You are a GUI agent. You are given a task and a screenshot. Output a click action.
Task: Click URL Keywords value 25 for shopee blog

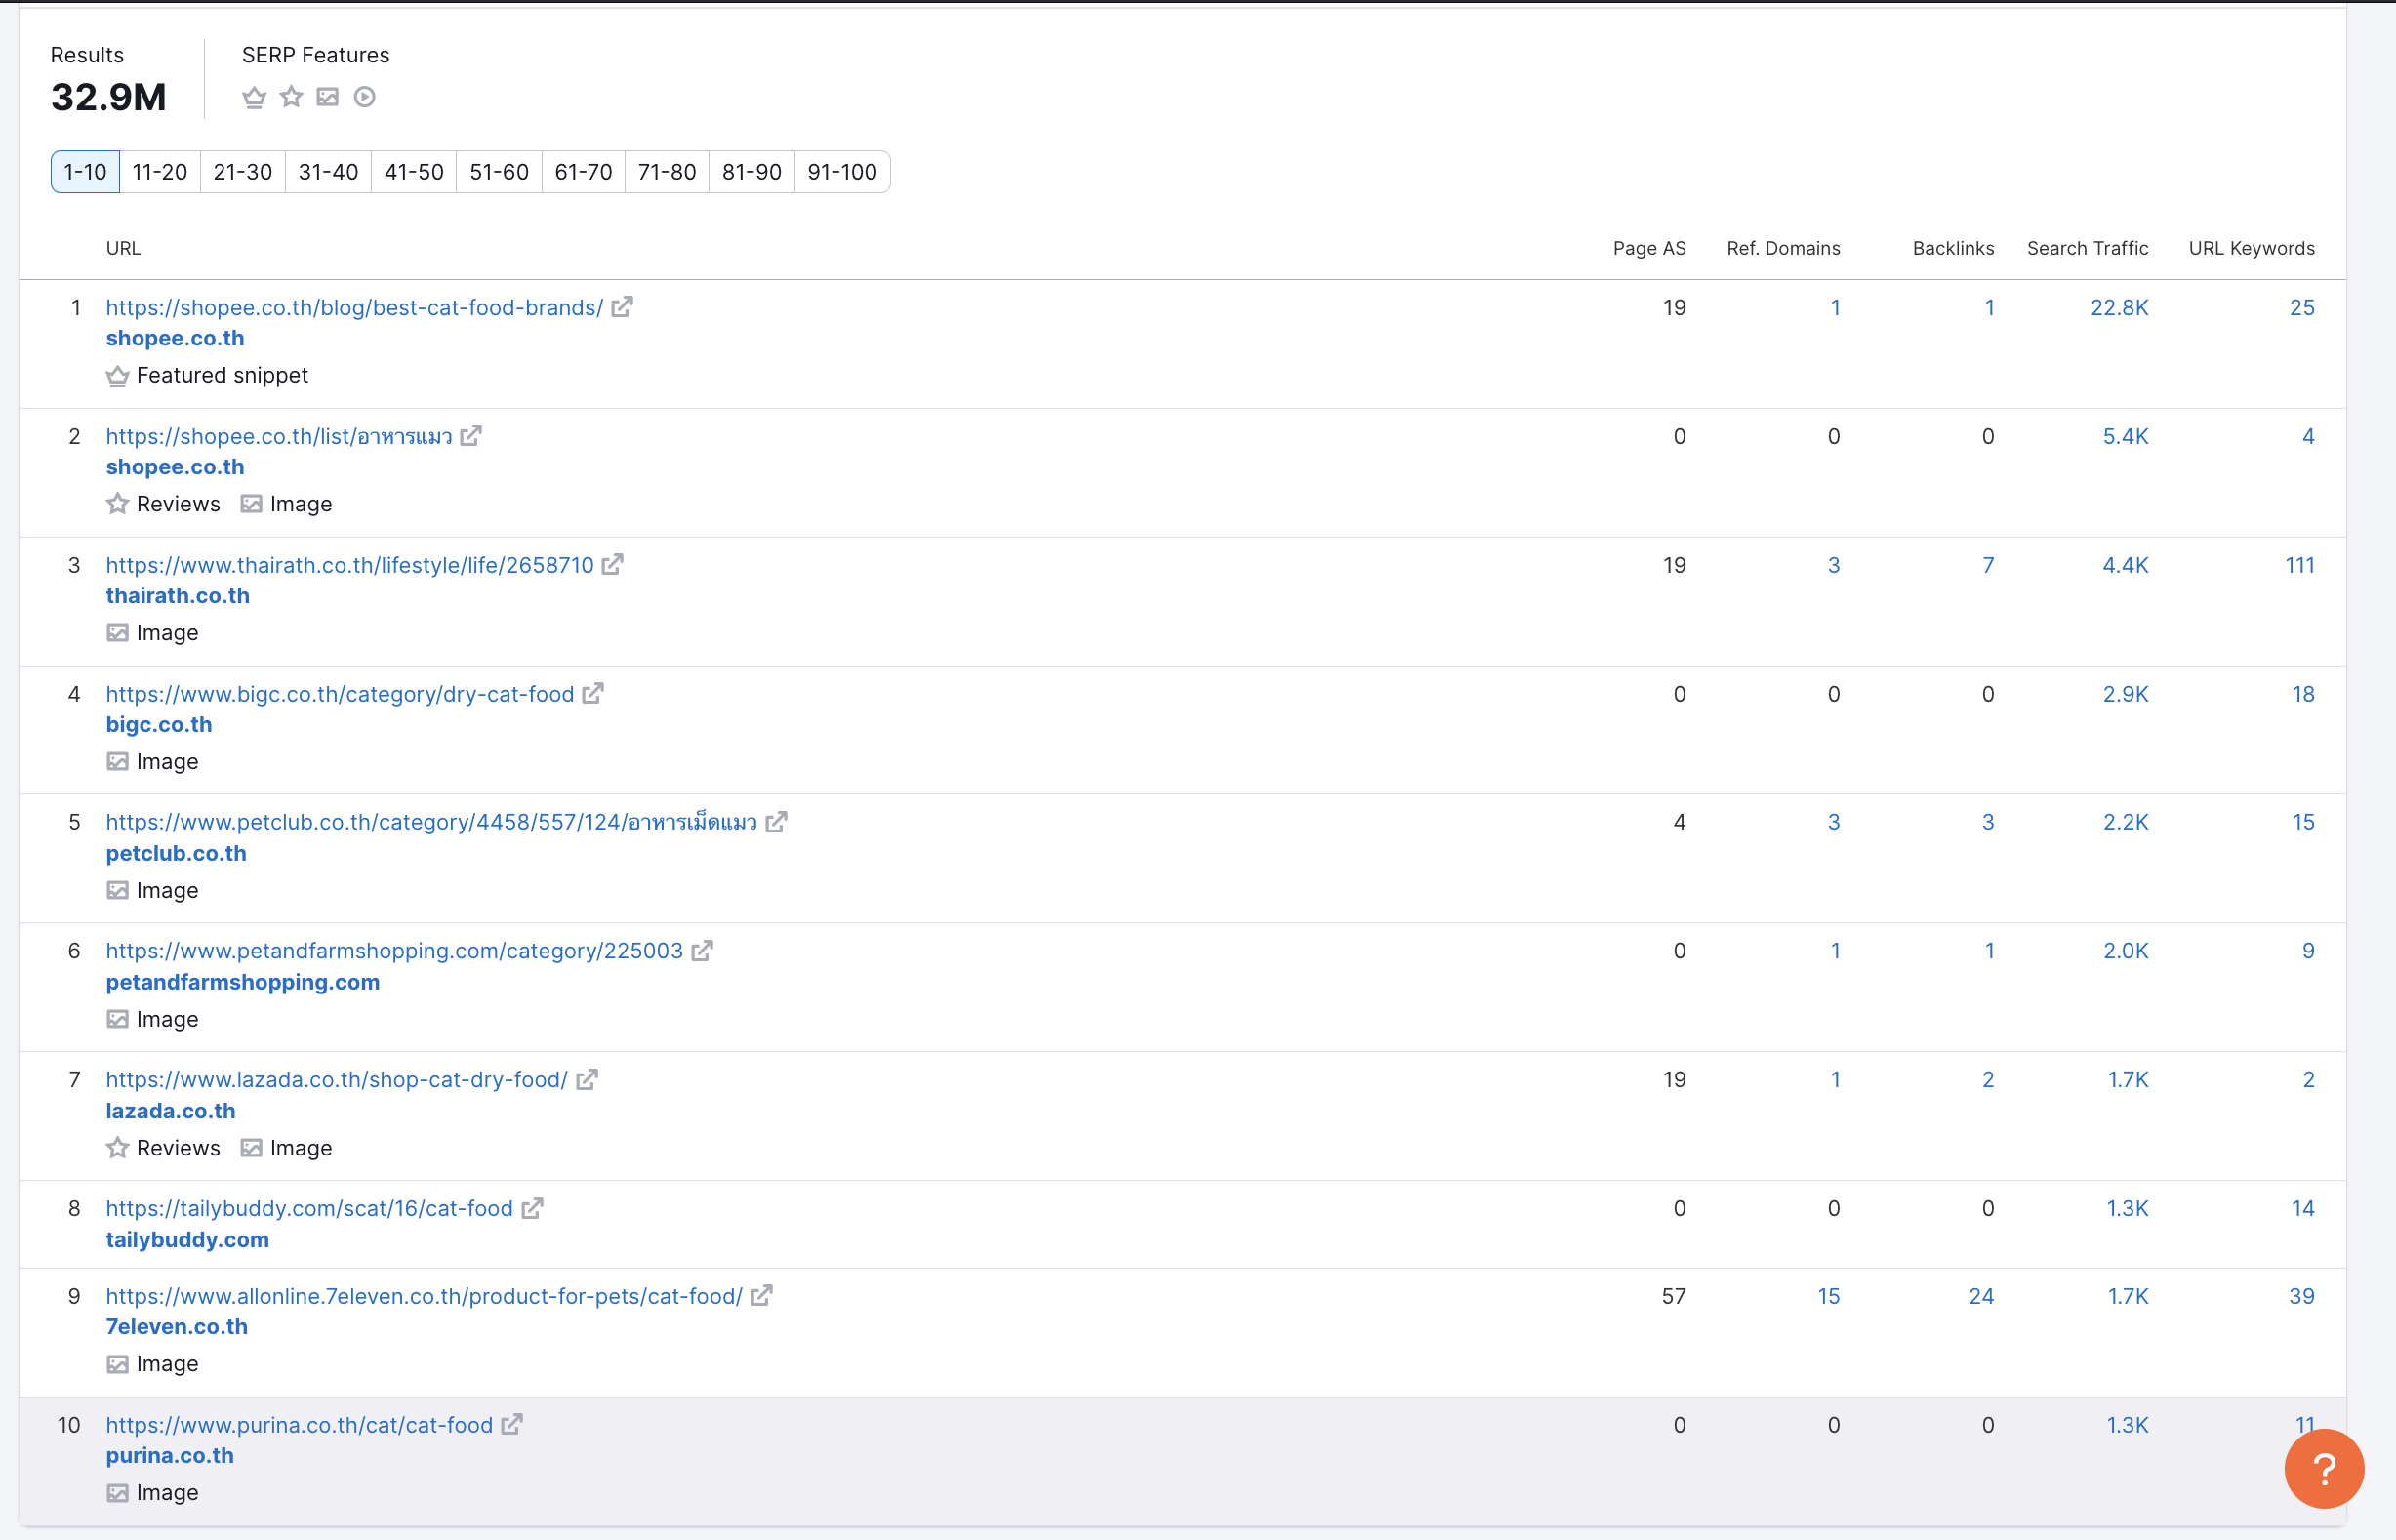pyautogui.click(x=2302, y=308)
